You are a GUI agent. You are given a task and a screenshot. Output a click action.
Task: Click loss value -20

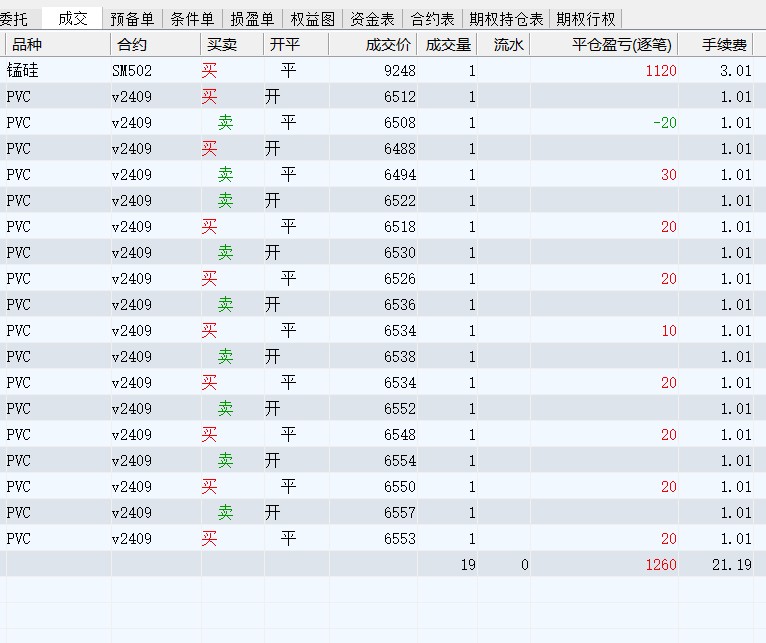(x=665, y=122)
